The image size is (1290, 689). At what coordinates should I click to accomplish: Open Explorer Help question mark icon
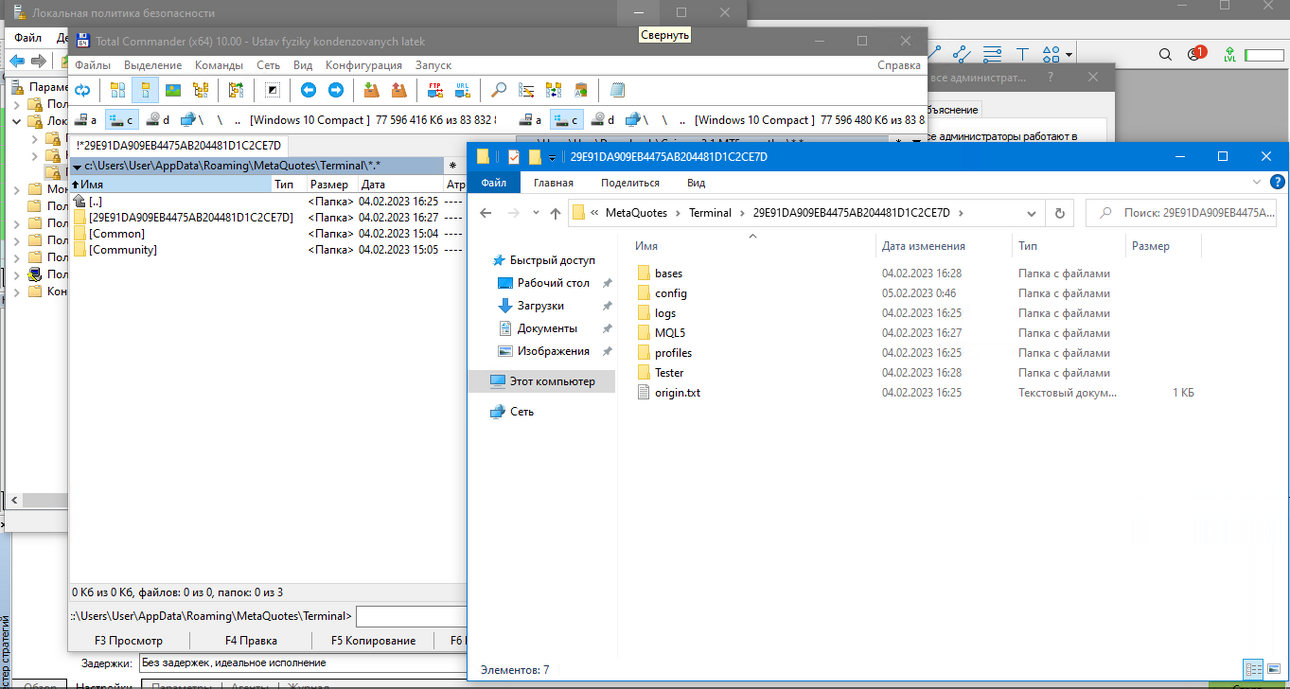[1277, 182]
